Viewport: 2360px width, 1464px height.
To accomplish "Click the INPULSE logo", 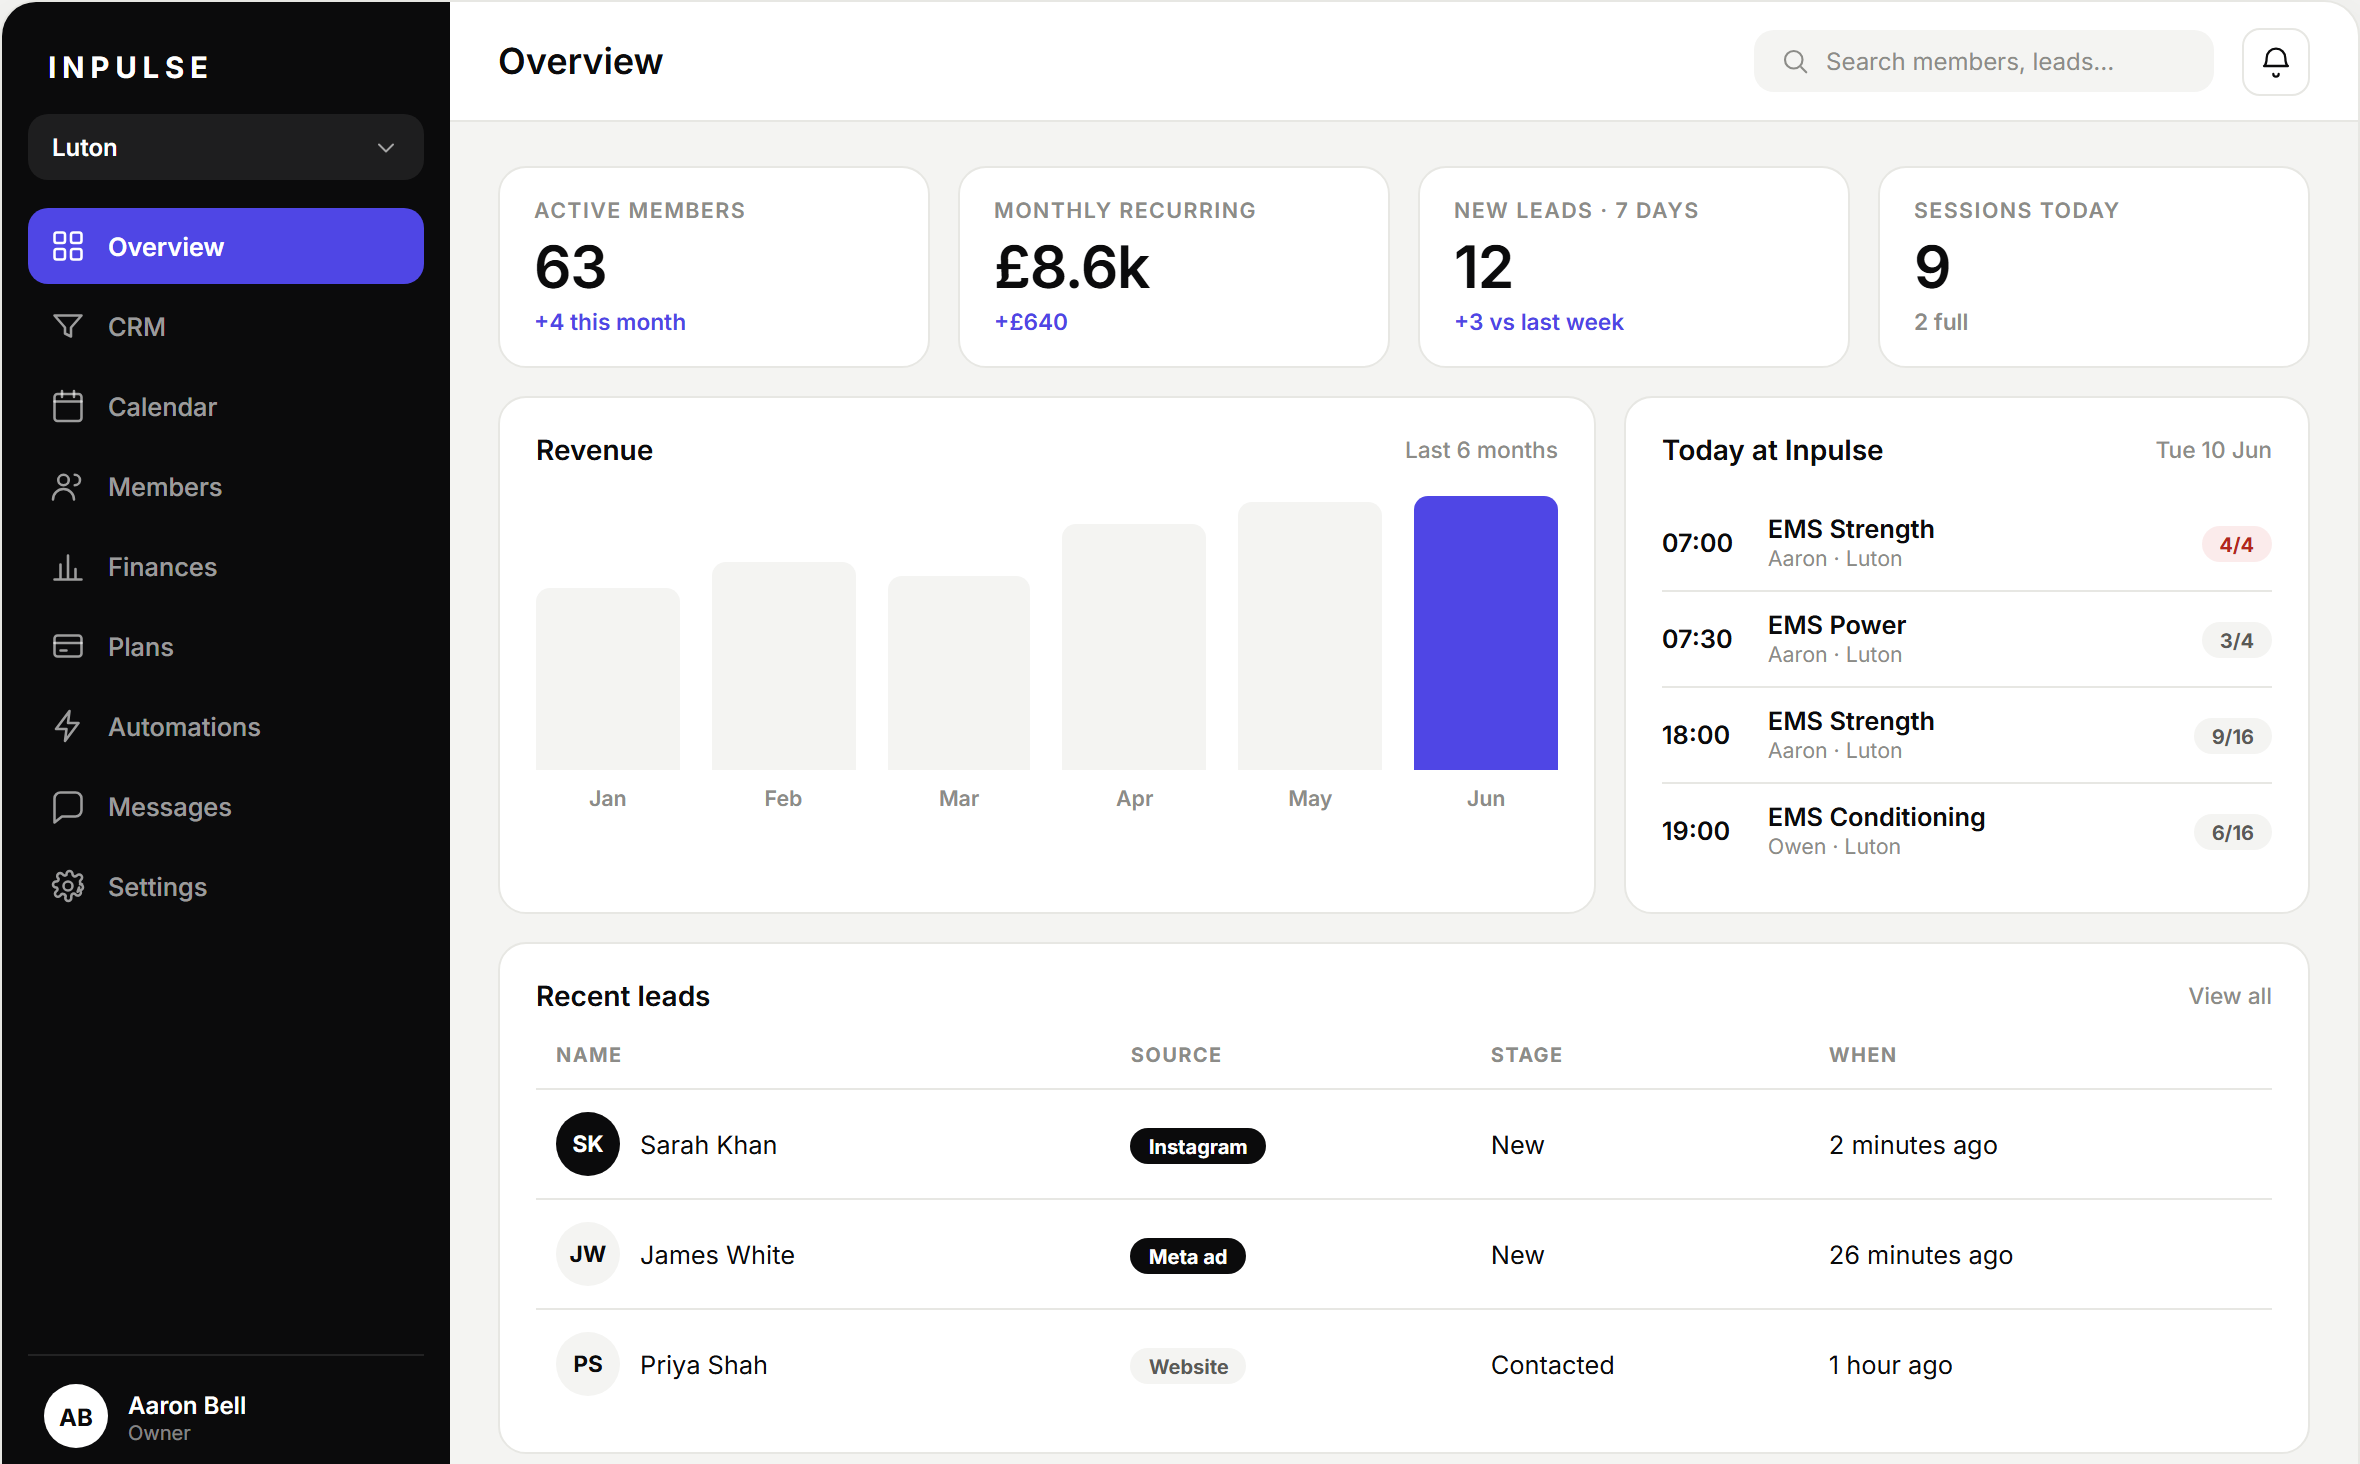I will click(x=129, y=67).
